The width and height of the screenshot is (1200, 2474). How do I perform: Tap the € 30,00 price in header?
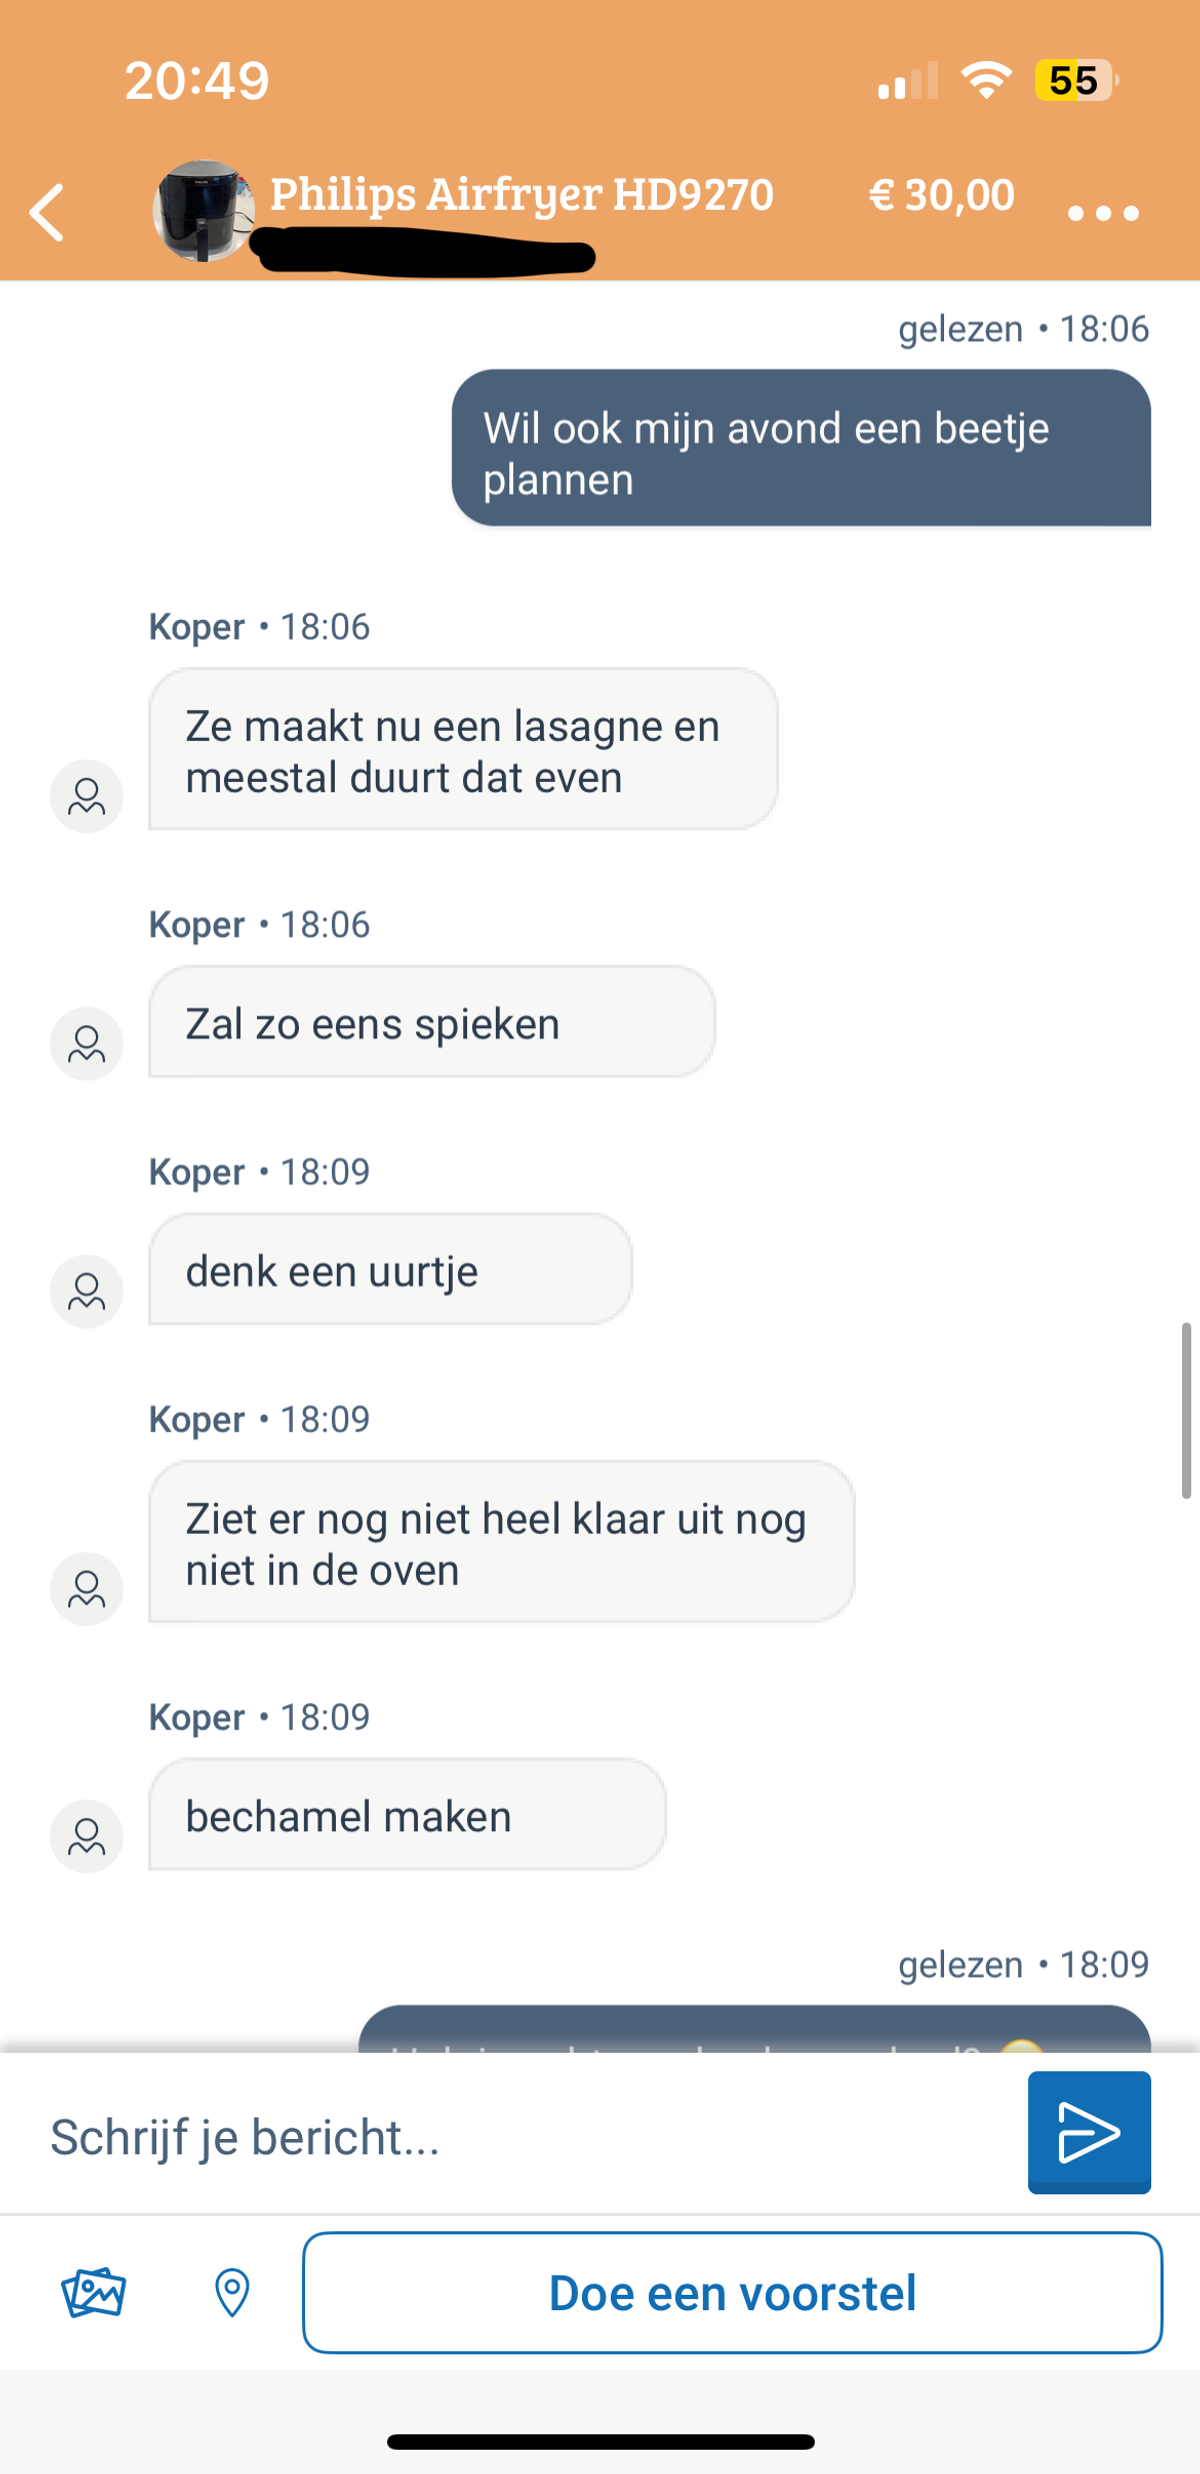tap(941, 194)
